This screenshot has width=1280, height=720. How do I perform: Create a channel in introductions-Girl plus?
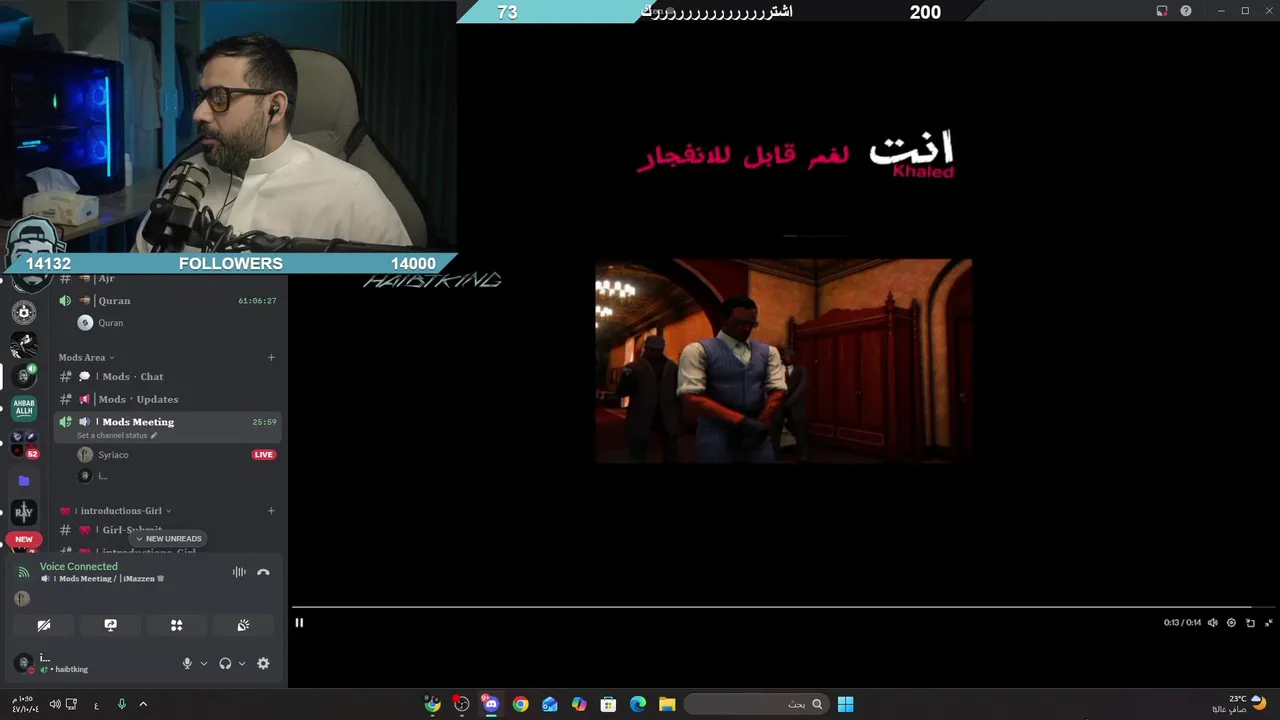(x=271, y=510)
